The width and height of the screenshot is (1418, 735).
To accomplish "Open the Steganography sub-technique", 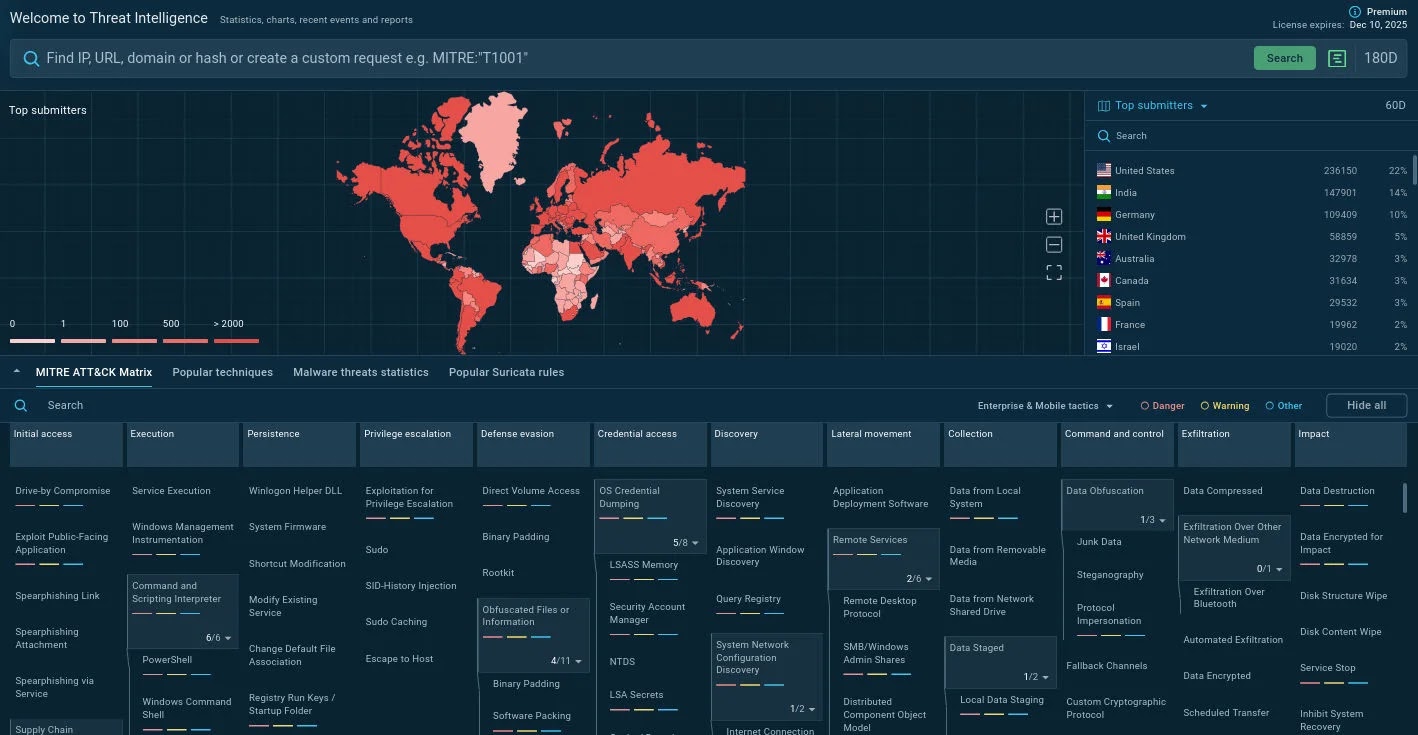I will point(1110,575).
